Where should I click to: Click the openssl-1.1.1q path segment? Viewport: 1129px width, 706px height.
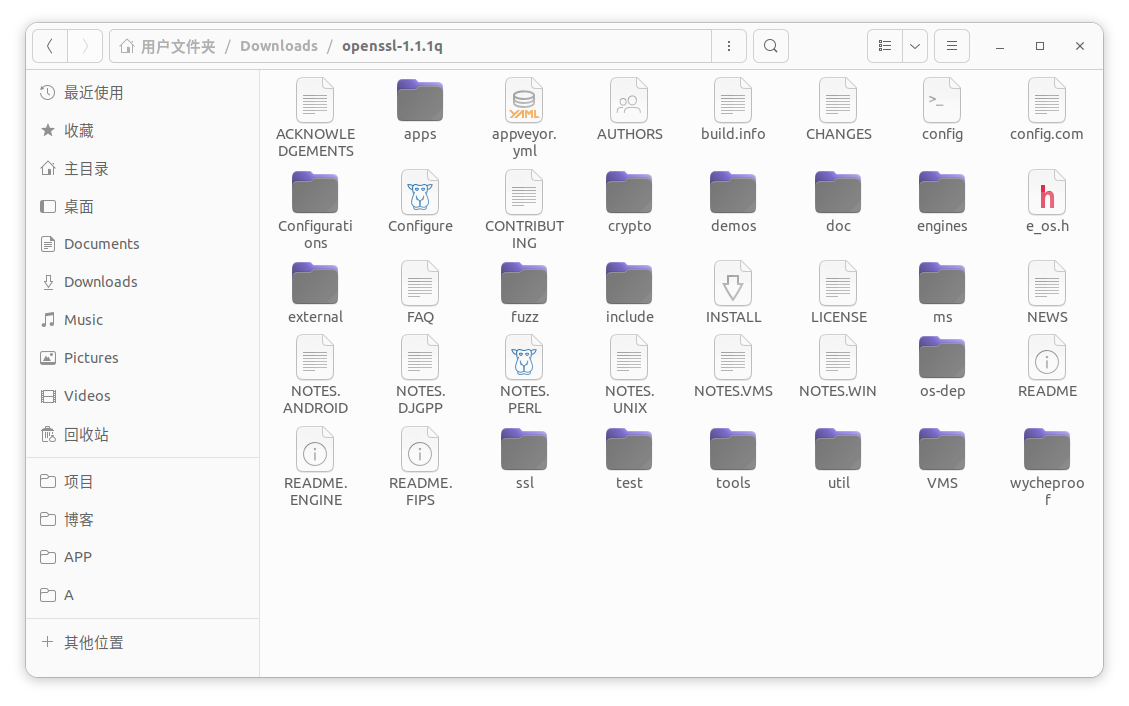click(x=392, y=46)
